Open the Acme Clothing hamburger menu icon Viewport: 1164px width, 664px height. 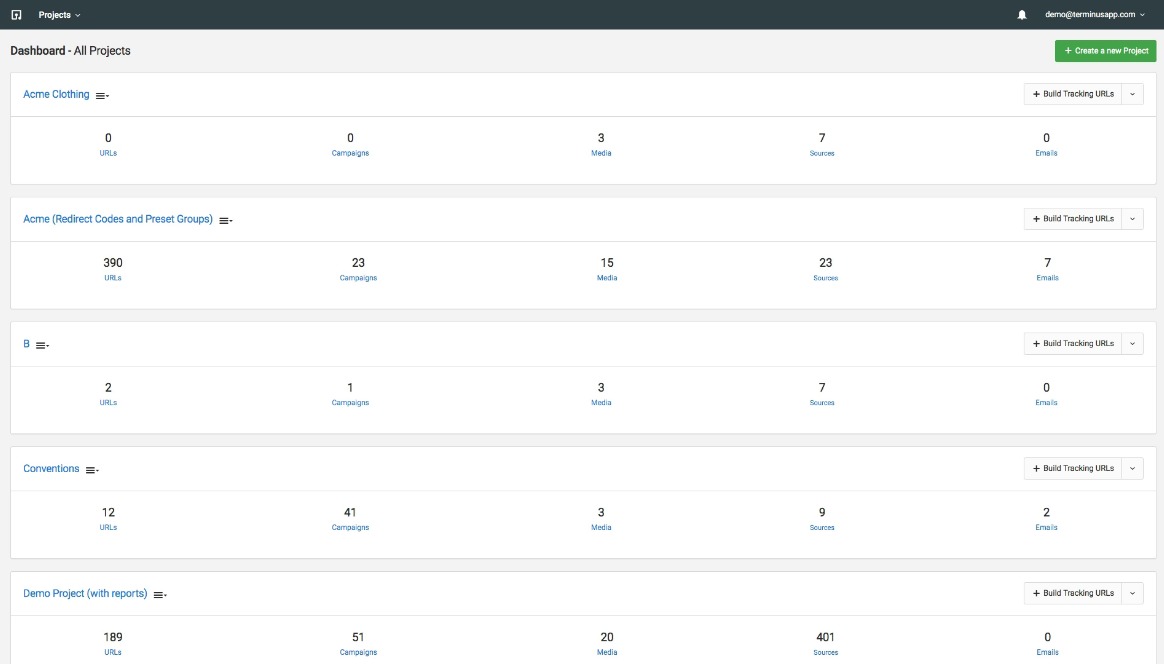[x=102, y=95]
